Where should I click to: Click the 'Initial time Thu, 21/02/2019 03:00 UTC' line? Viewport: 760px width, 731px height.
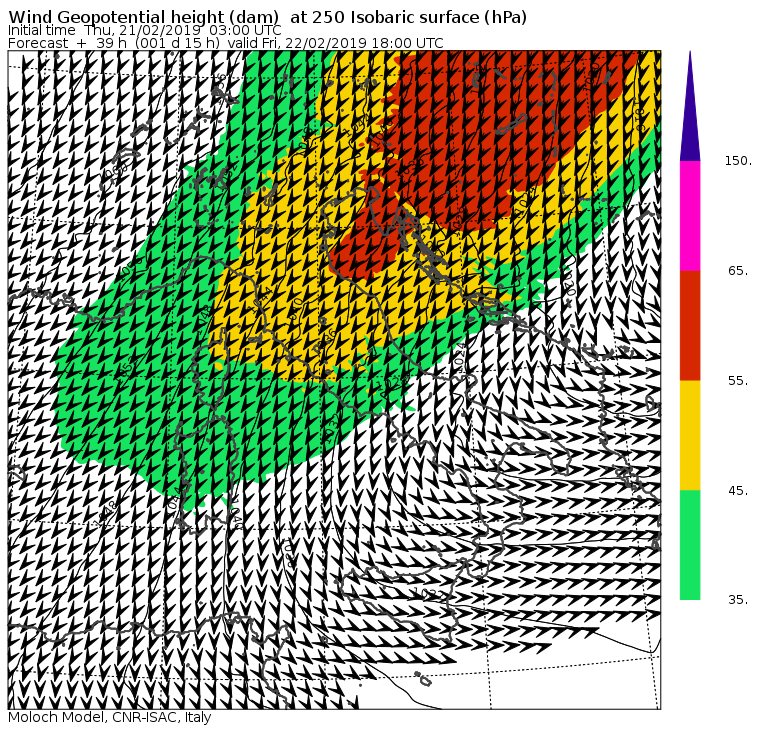[x=144, y=30]
